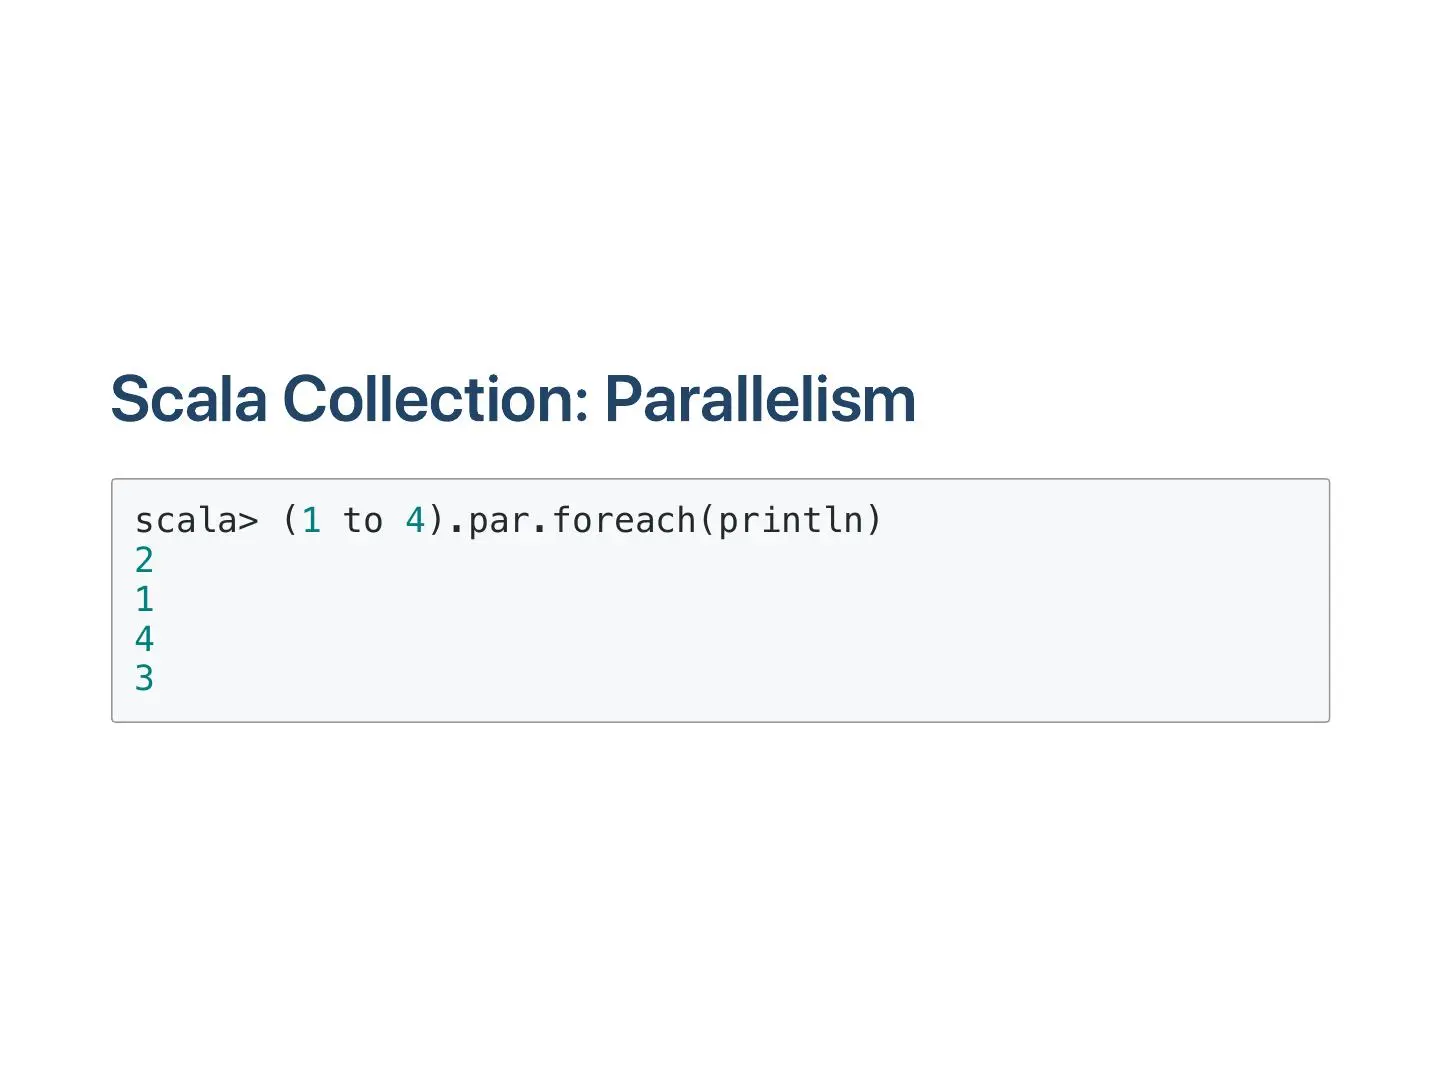Image resolution: width=1440 pixels, height=1082 pixels.
Task: Select the word "Parallelism" in the heading
Action: [x=760, y=400]
